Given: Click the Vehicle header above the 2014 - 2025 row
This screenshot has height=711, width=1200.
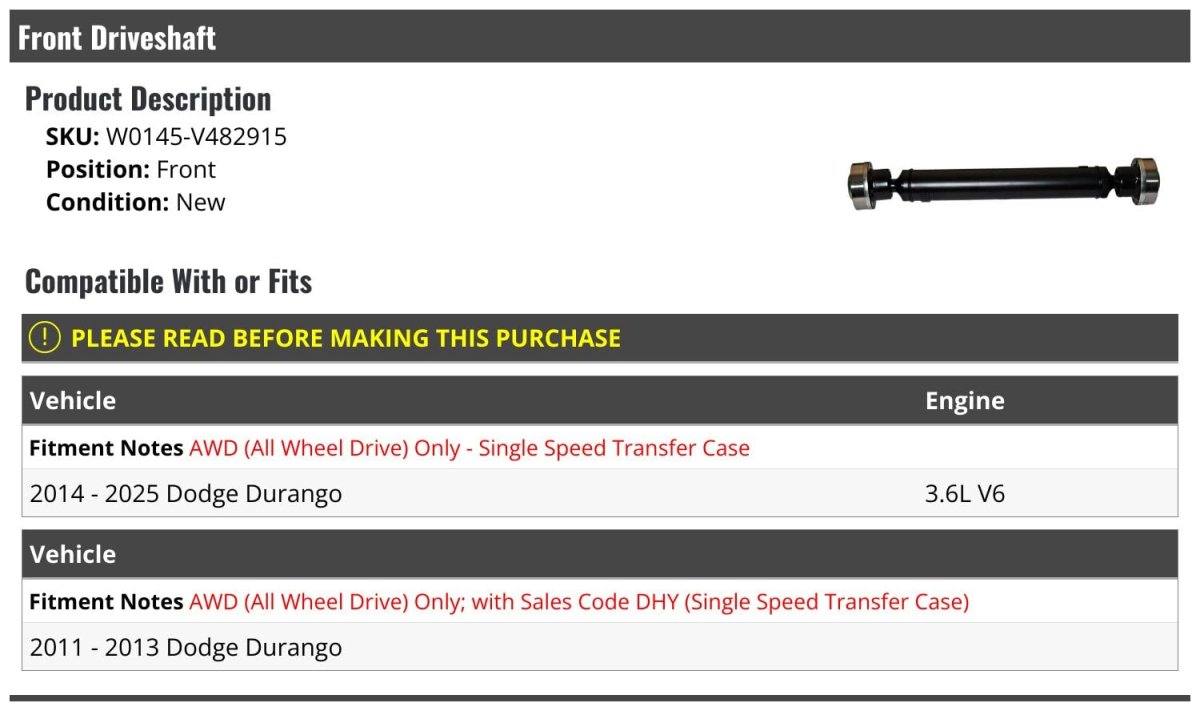Looking at the screenshot, I should click(x=73, y=401).
